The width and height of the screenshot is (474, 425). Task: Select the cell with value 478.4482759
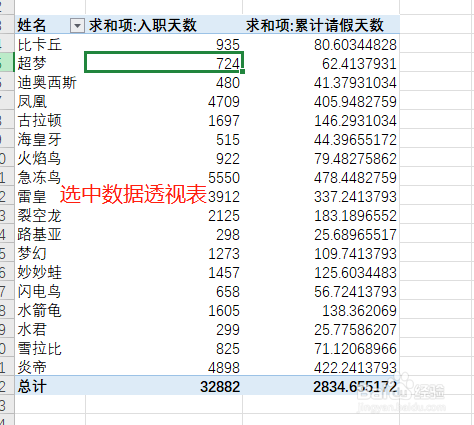pos(321,177)
